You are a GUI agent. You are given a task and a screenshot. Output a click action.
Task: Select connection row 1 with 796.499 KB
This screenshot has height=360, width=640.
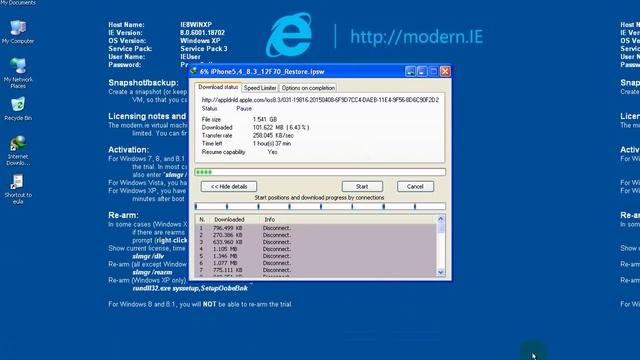point(316,228)
